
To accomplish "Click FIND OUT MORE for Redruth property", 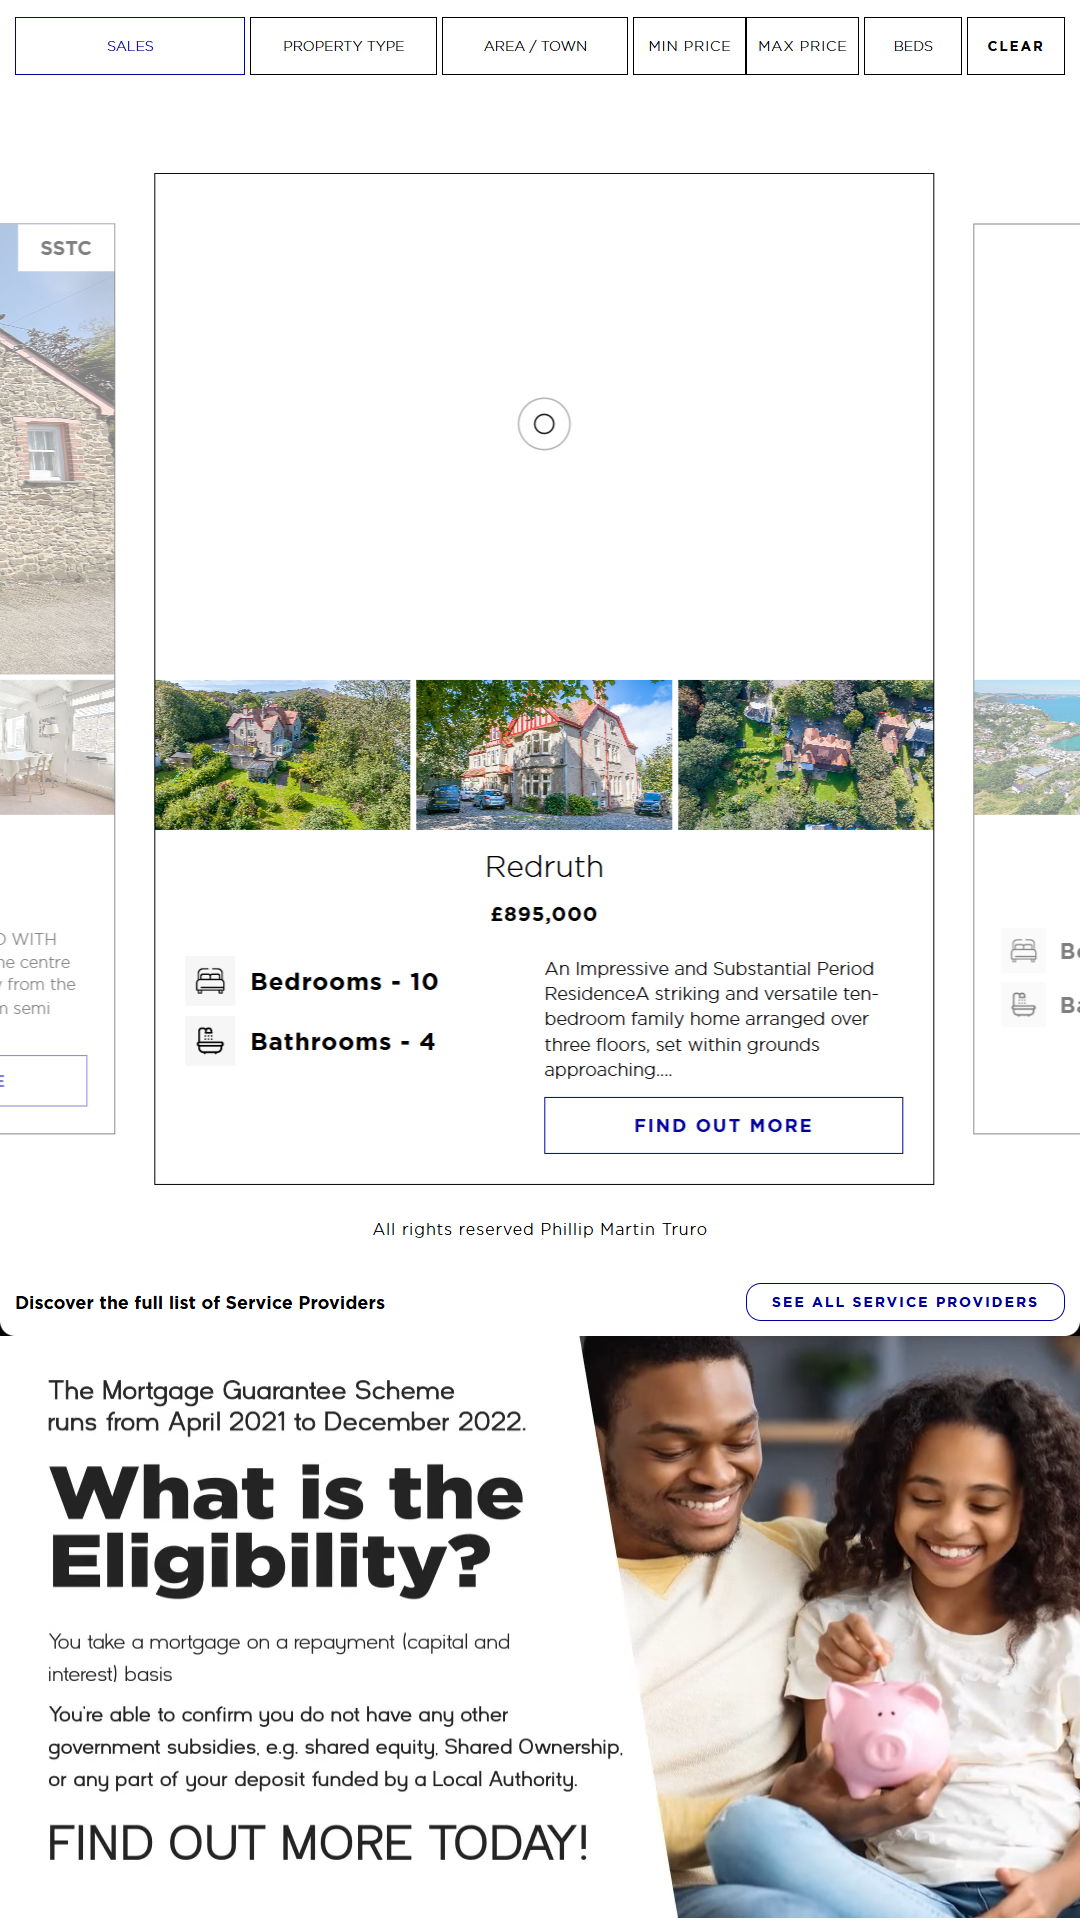I will click(723, 1125).
